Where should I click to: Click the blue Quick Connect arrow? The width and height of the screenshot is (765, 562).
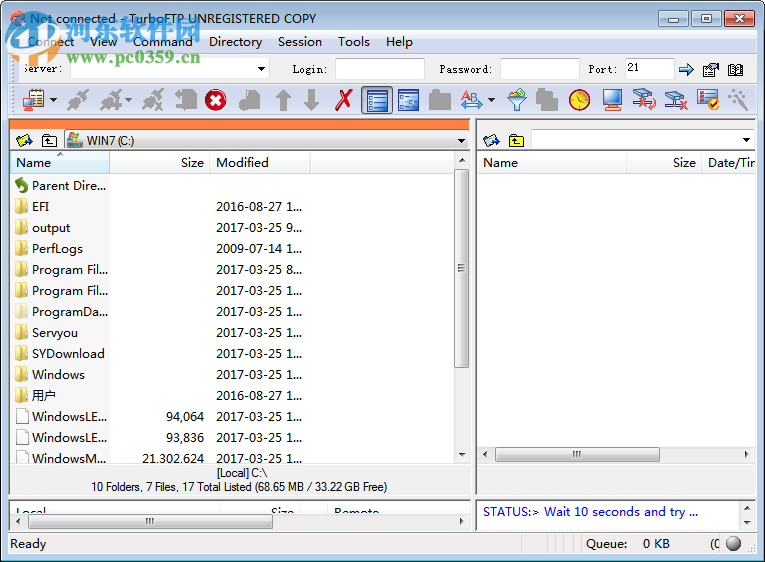coord(686,69)
